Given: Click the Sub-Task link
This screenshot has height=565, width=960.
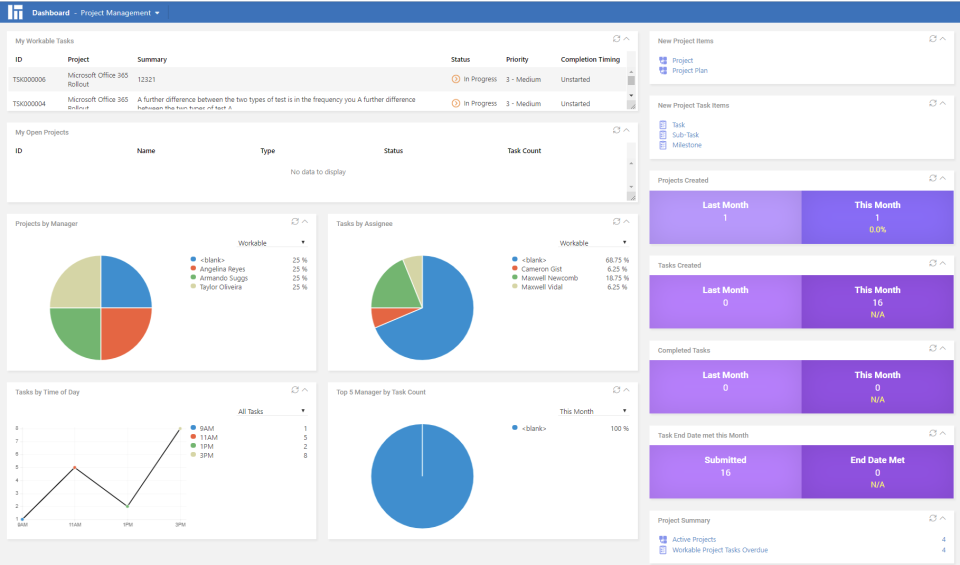Looking at the screenshot, I should pos(685,135).
